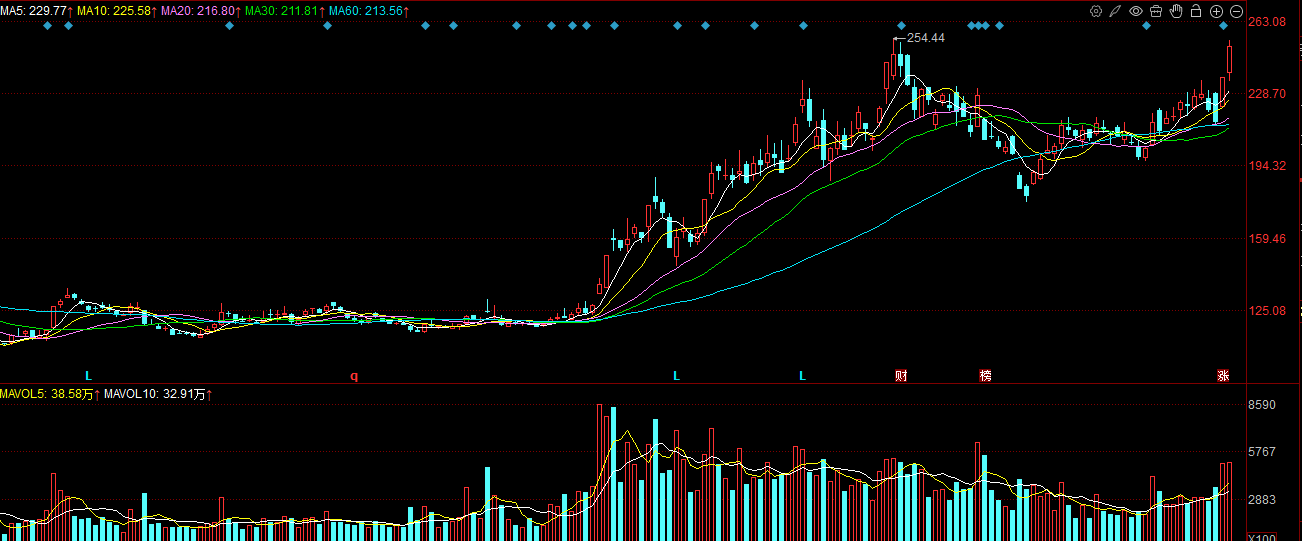Click the 194.32 price axis value
Screen dimensions: 1302x541
tap(1266, 166)
